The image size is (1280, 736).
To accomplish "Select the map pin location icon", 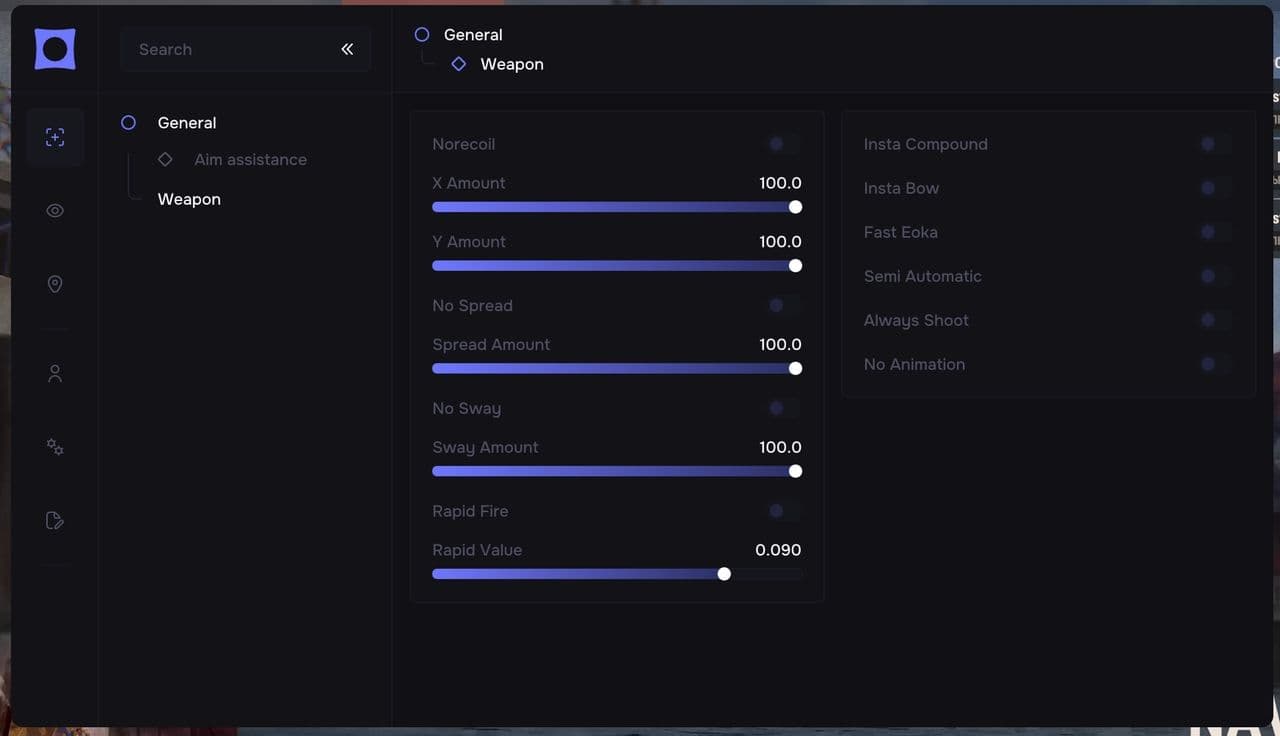I will (55, 284).
